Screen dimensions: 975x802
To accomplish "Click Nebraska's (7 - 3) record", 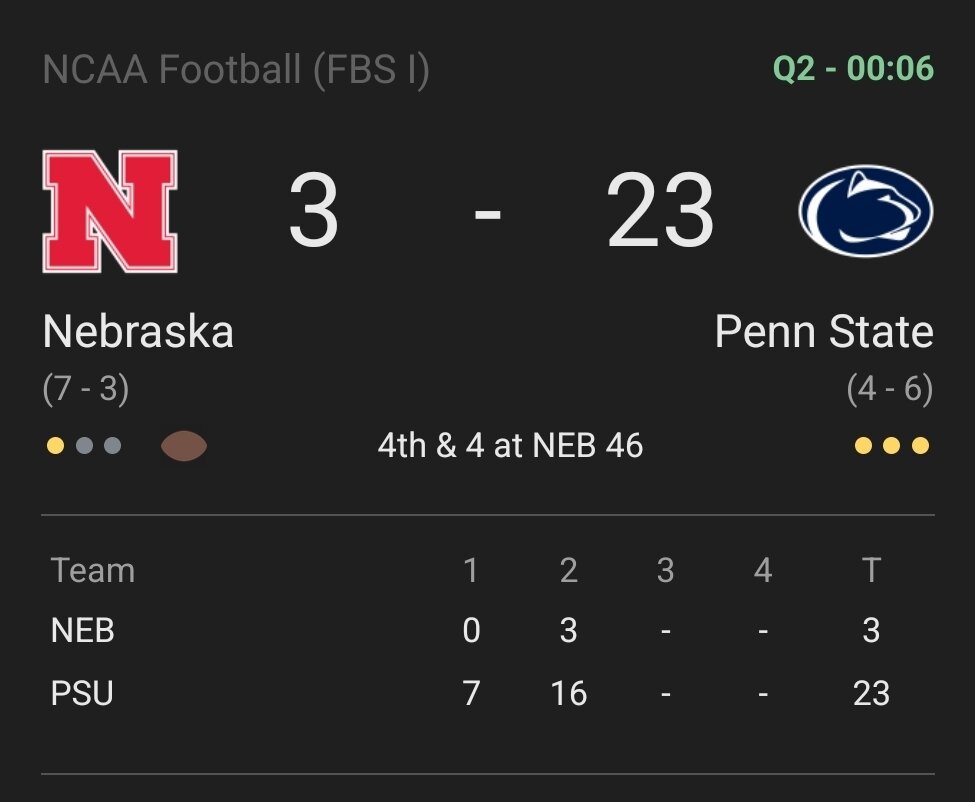I will pos(86,389).
